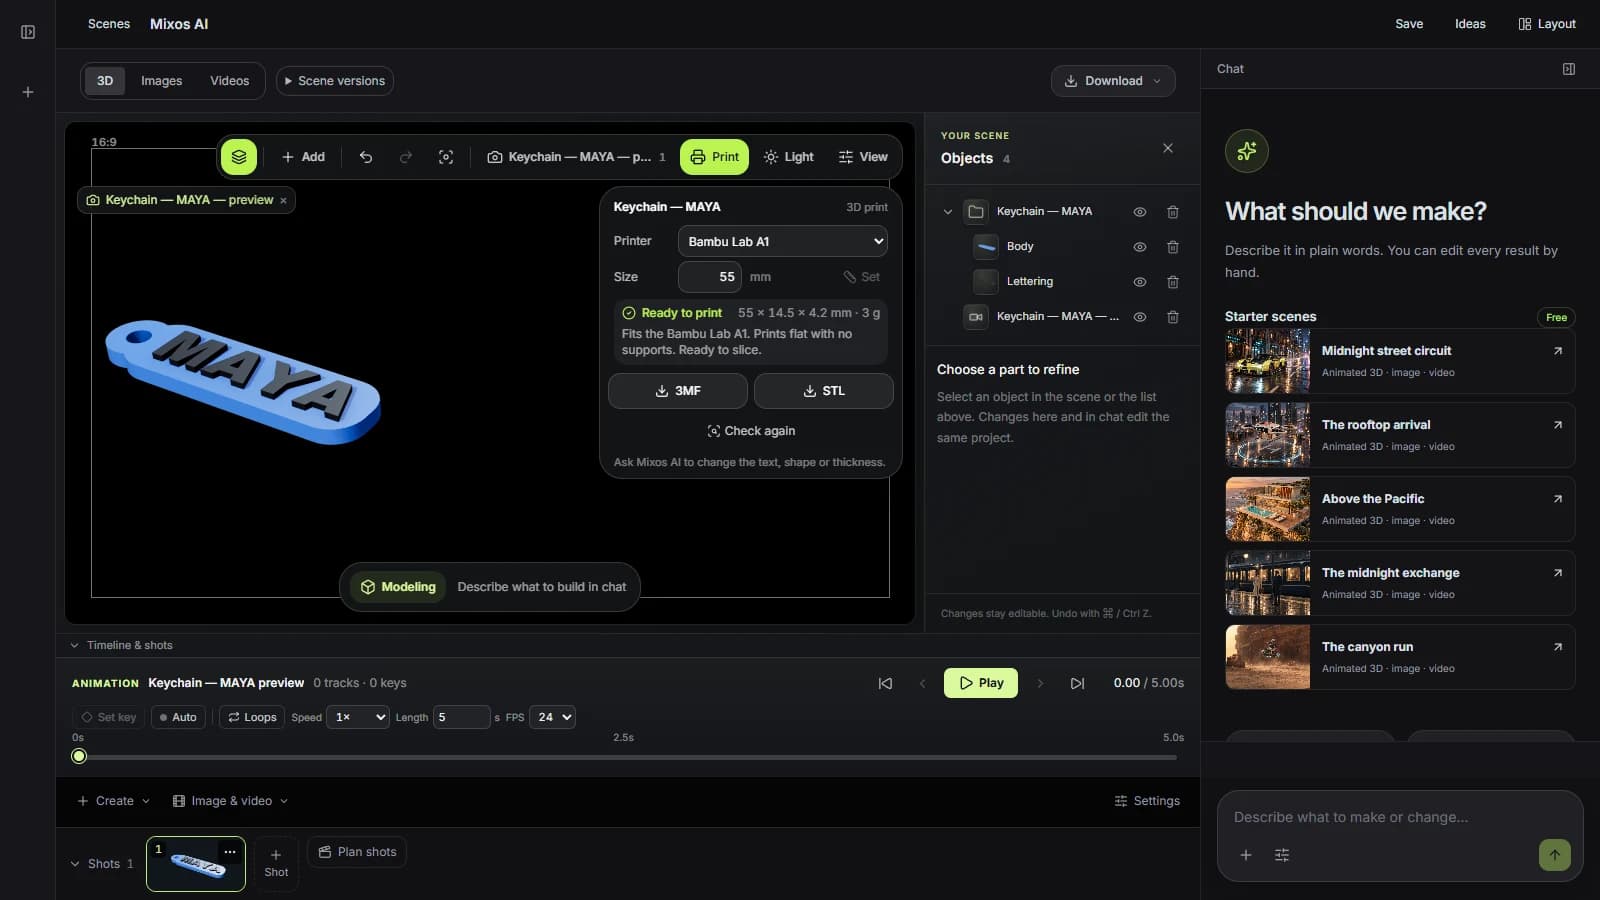This screenshot has height=900, width=1600.
Task: Collapse the Chat panel icon
Action: click(x=1569, y=69)
